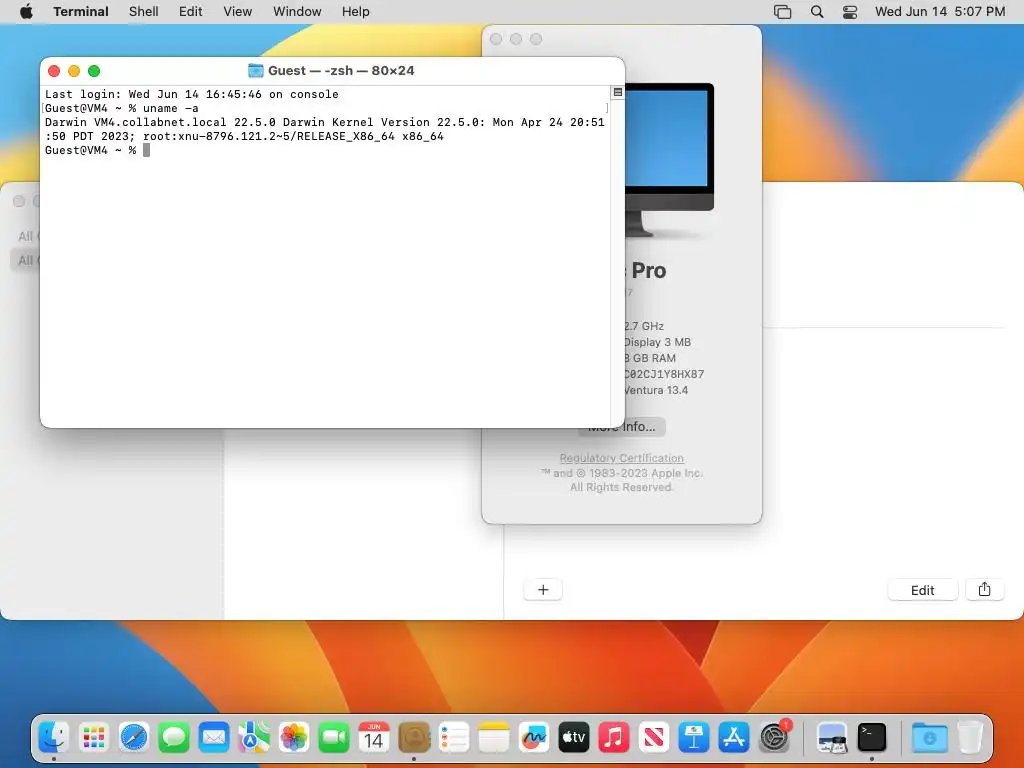1024x768 pixels.
Task: Launch Apple TV from the dock
Action: click(x=574, y=737)
